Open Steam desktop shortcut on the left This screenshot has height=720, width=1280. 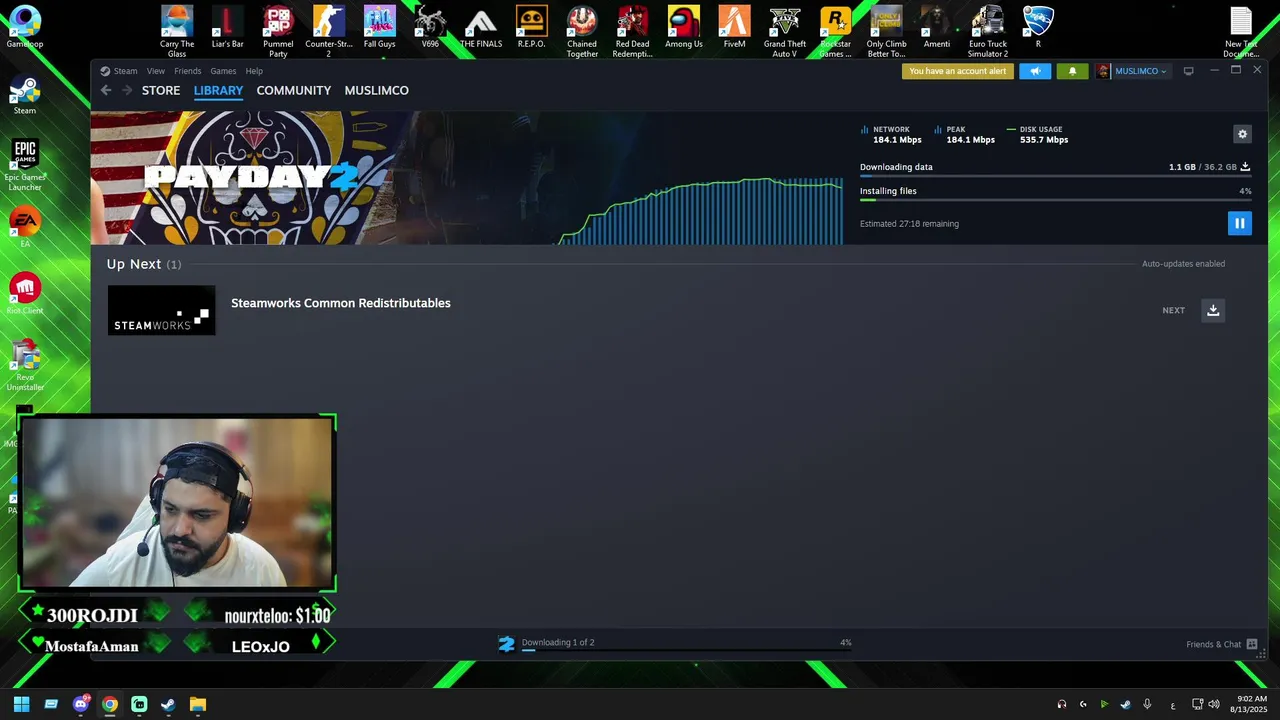tap(25, 94)
